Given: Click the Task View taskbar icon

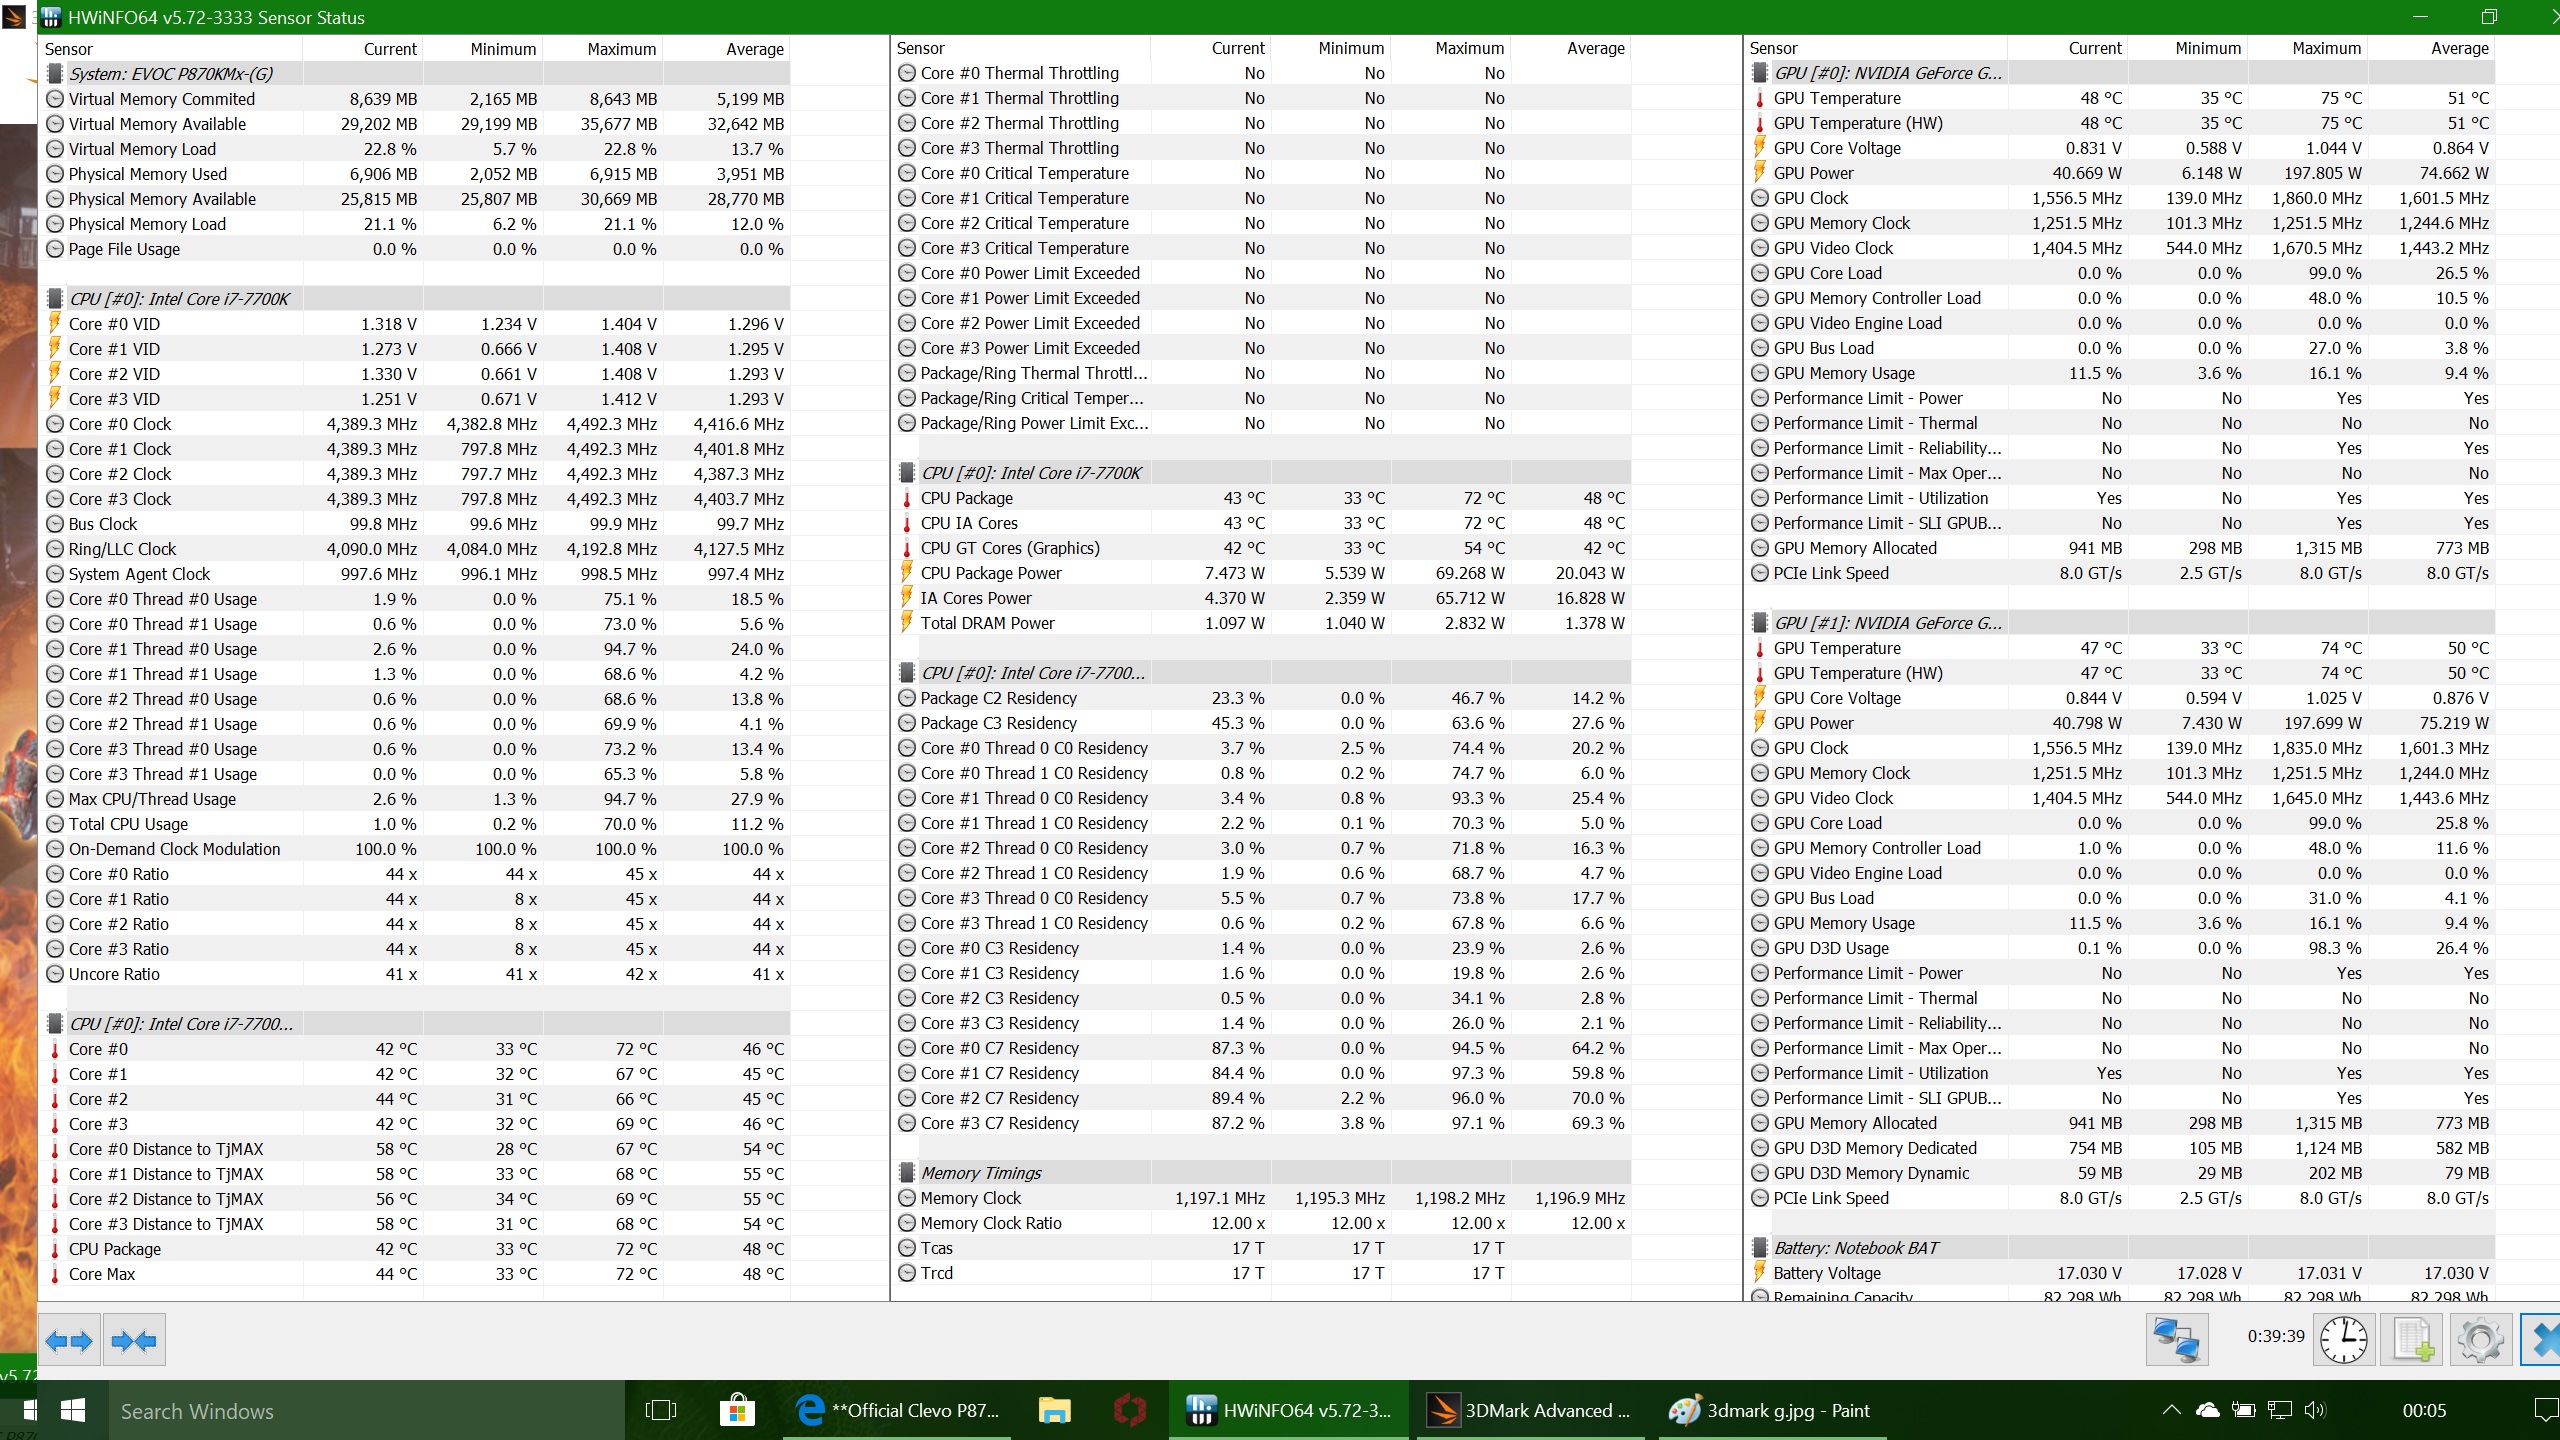Looking at the screenshot, I should [661, 1411].
